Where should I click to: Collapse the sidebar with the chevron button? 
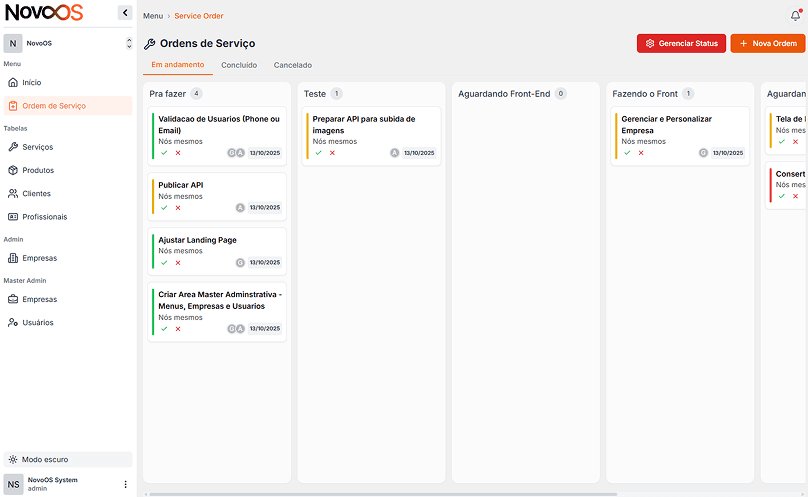pyautogui.click(x=124, y=13)
